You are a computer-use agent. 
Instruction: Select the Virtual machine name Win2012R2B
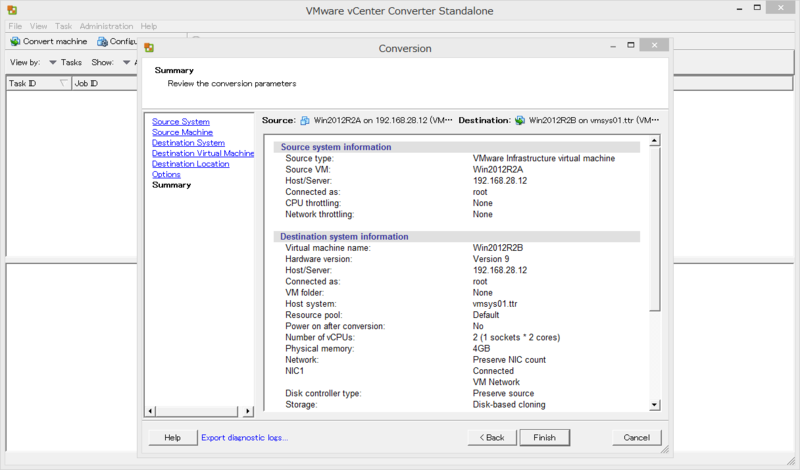point(497,248)
